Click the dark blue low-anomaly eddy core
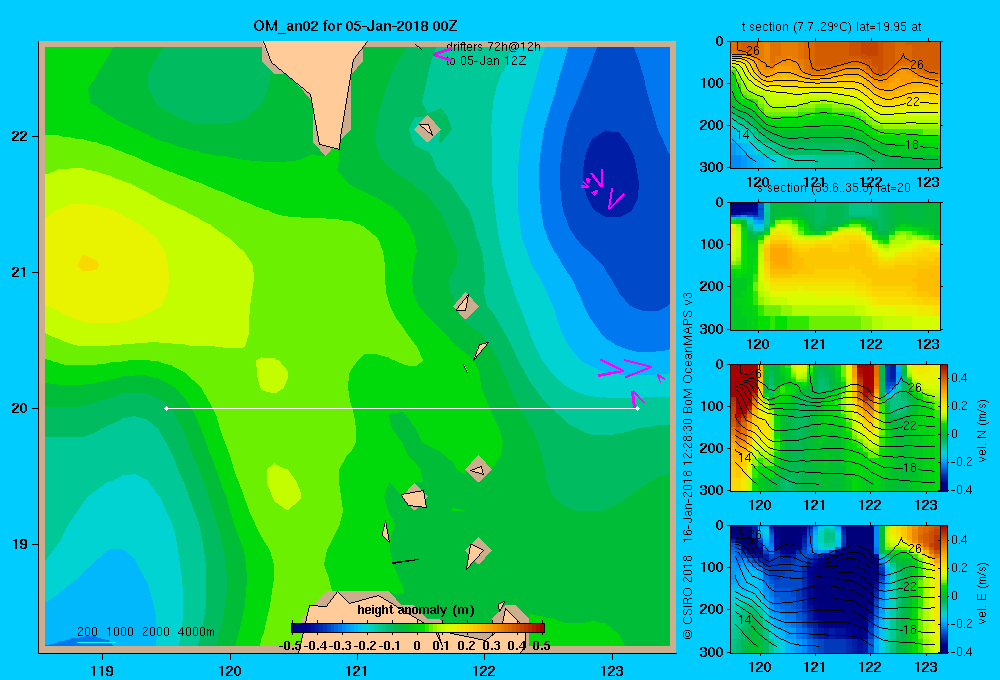This screenshot has height=680, width=1000. 611,174
